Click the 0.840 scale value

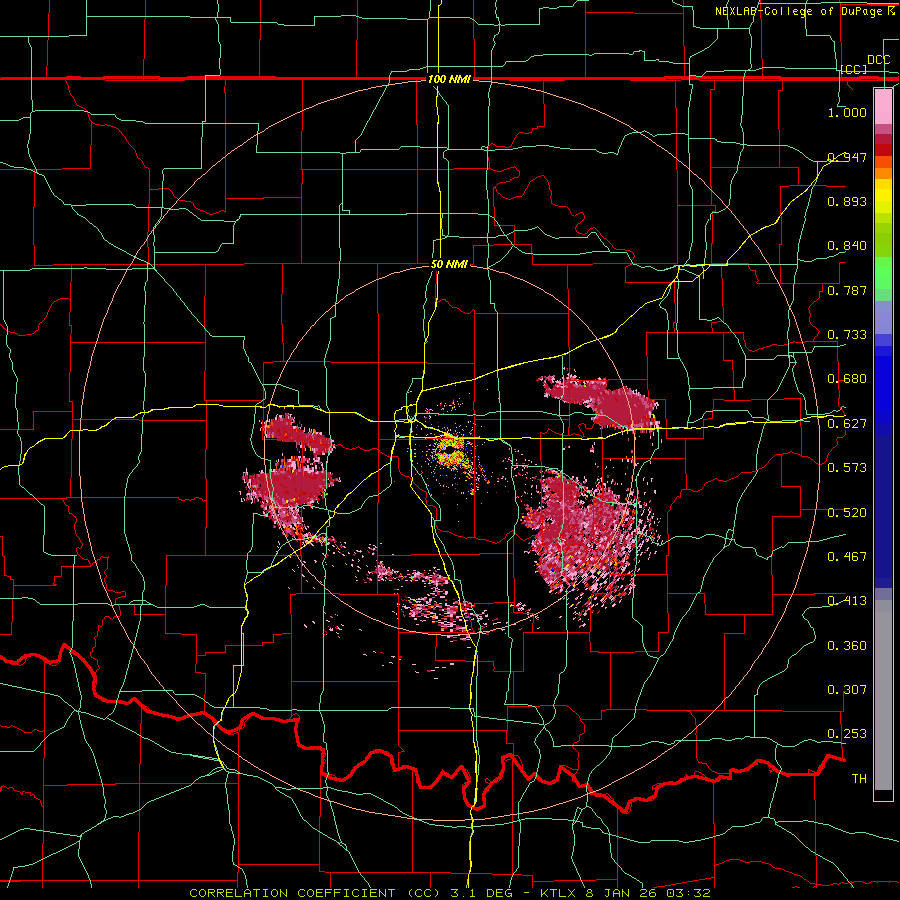pyautogui.click(x=847, y=246)
